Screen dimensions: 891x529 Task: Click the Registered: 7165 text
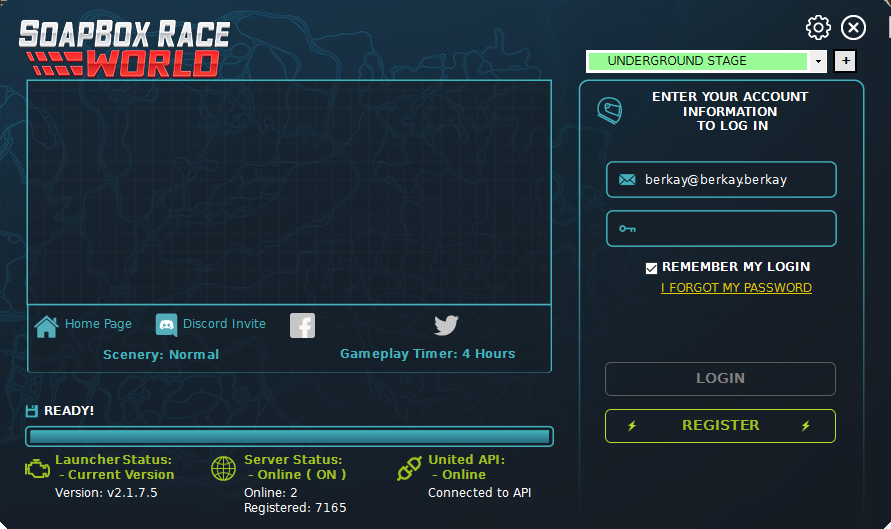295,507
